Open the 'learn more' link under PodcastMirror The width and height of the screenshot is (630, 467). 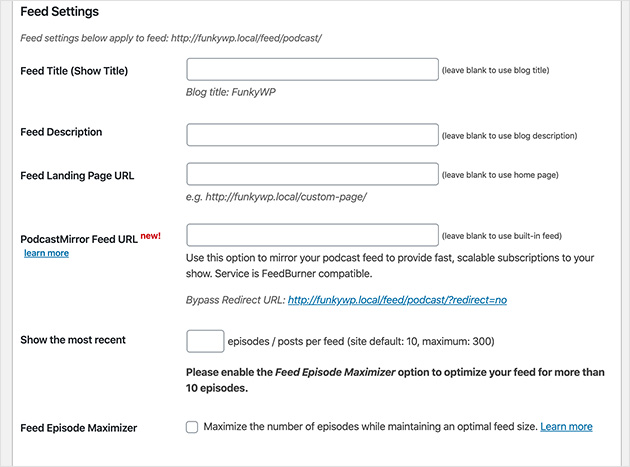tap(46, 254)
